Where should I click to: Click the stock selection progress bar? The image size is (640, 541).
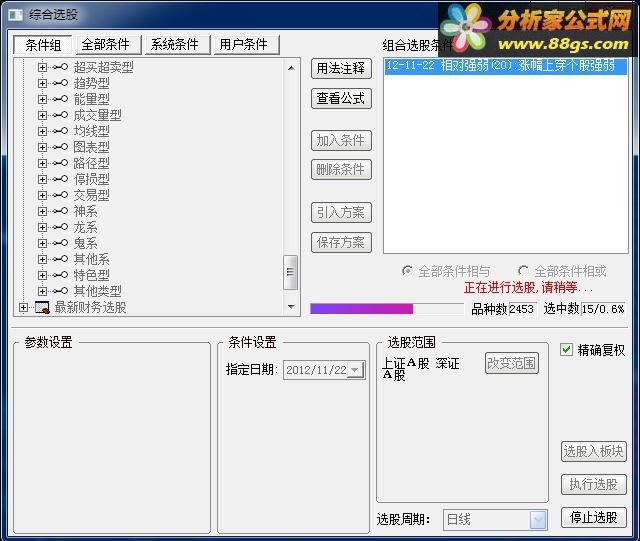pyautogui.click(x=387, y=309)
